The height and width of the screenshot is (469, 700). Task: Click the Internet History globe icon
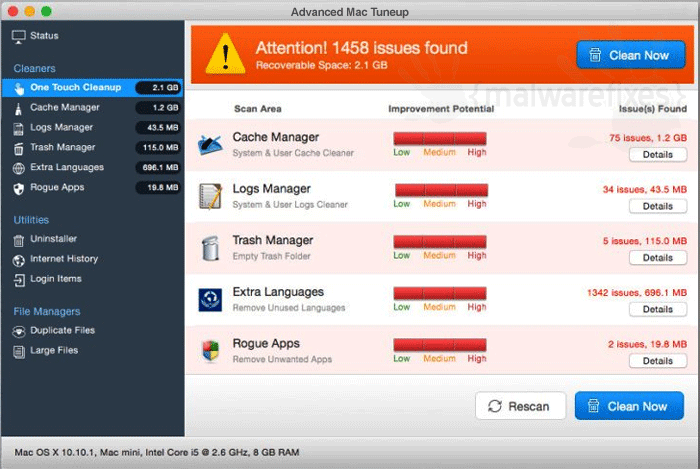[18, 260]
